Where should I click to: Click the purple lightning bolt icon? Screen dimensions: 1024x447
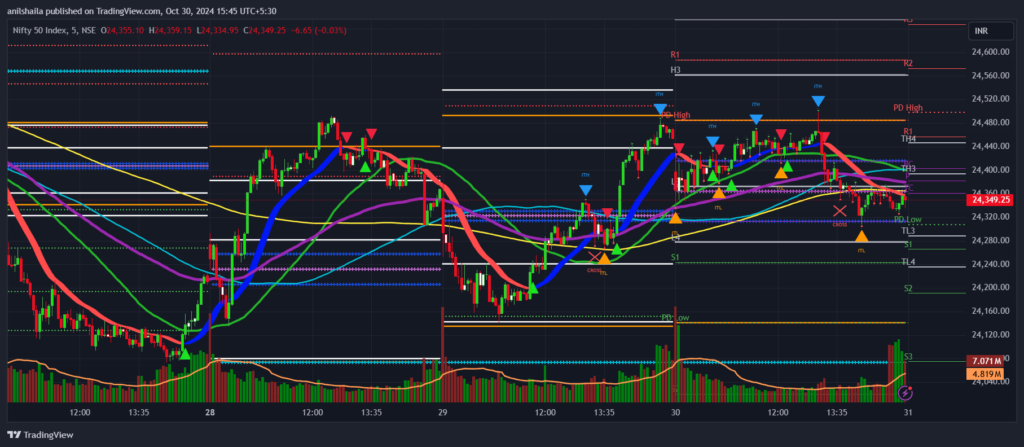tap(906, 393)
